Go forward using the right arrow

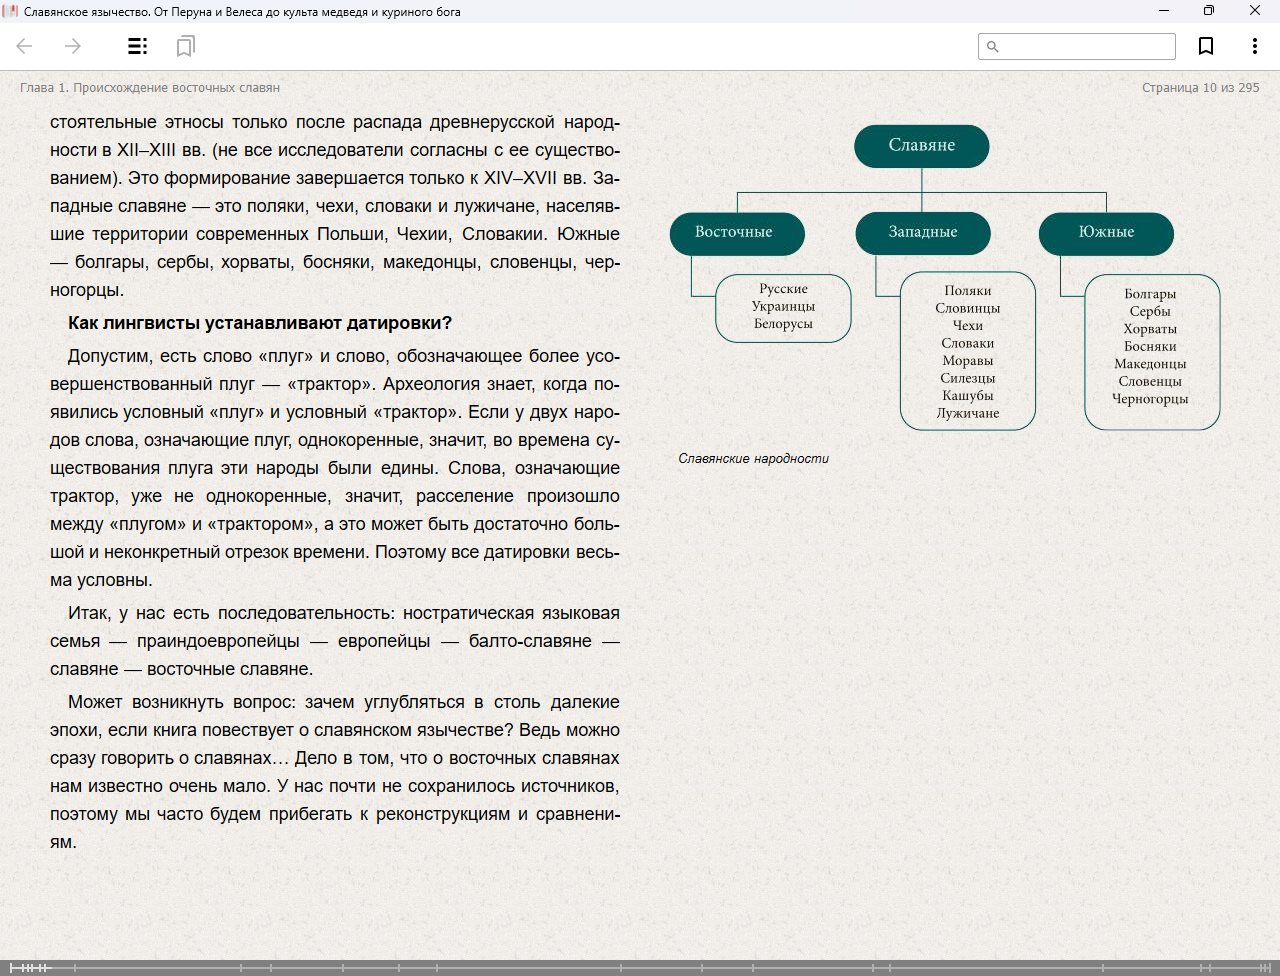[73, 46]
